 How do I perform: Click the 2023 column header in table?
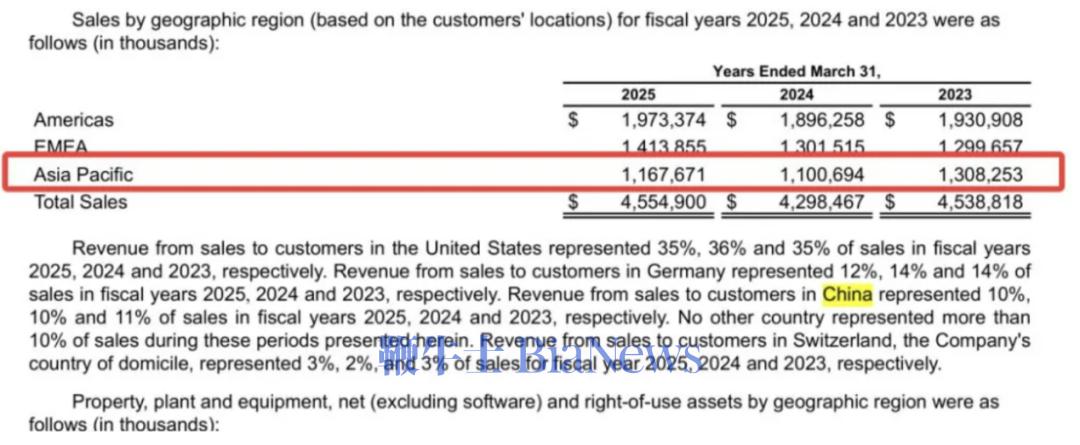(x=954, y=95)
